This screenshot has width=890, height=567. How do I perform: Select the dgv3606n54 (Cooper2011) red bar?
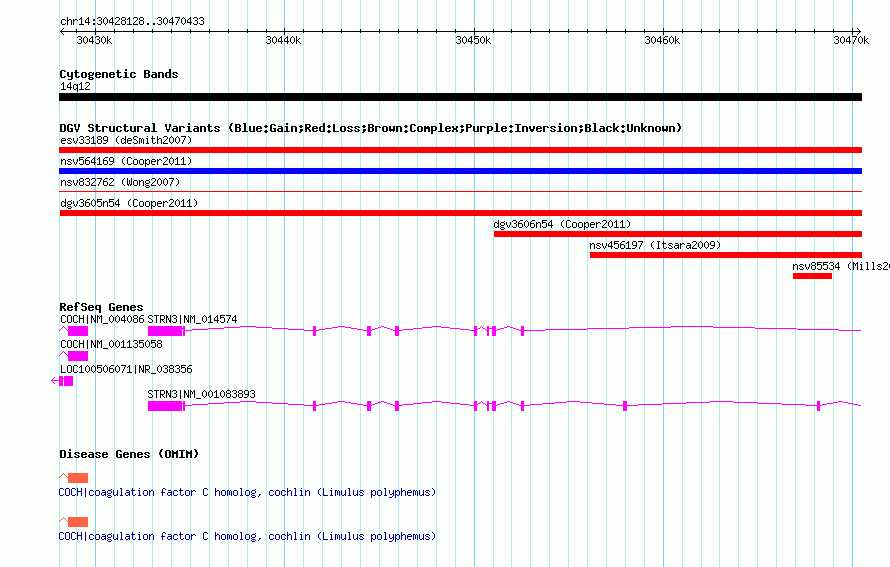(x=678, y=234)
